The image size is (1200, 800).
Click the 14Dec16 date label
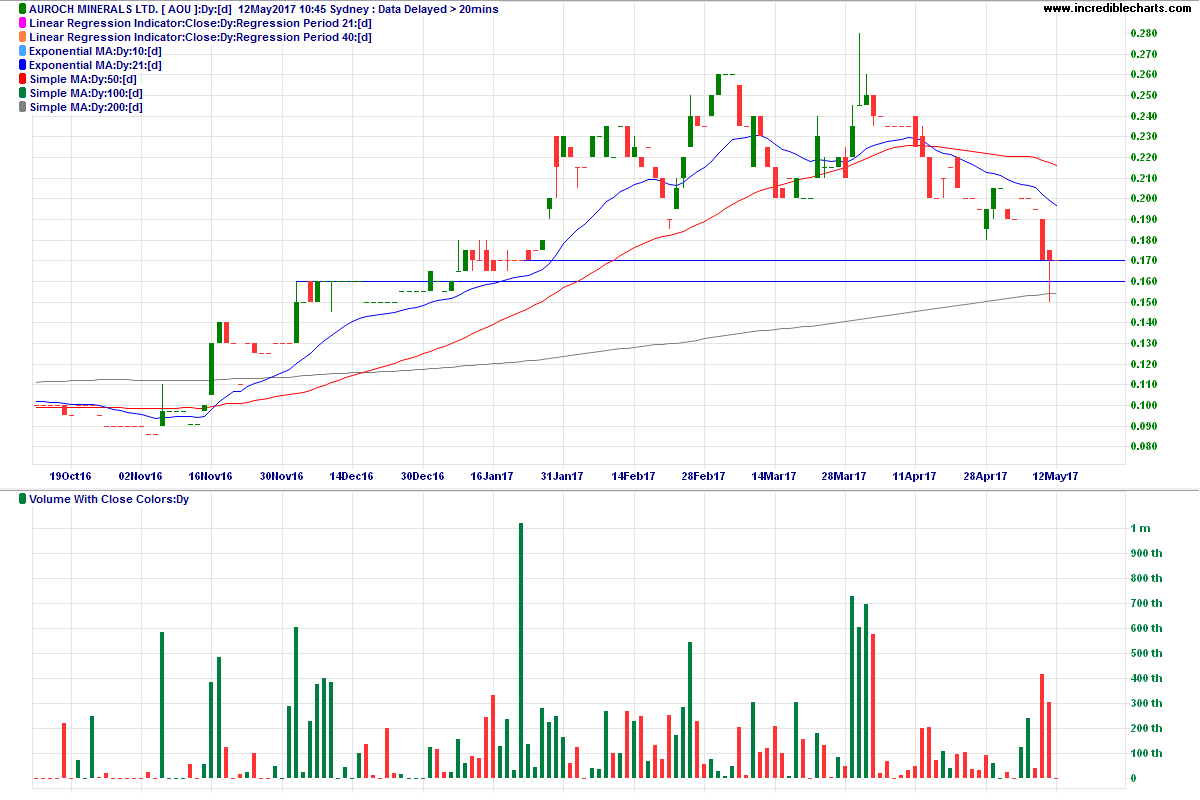[351, 476]
